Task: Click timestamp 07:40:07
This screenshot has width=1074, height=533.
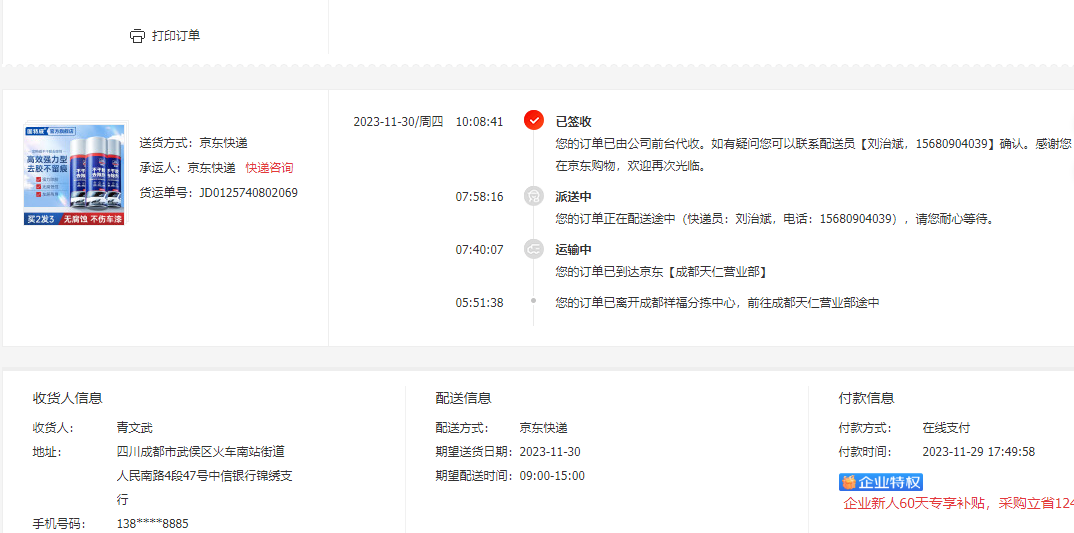Action: point(479,250)
